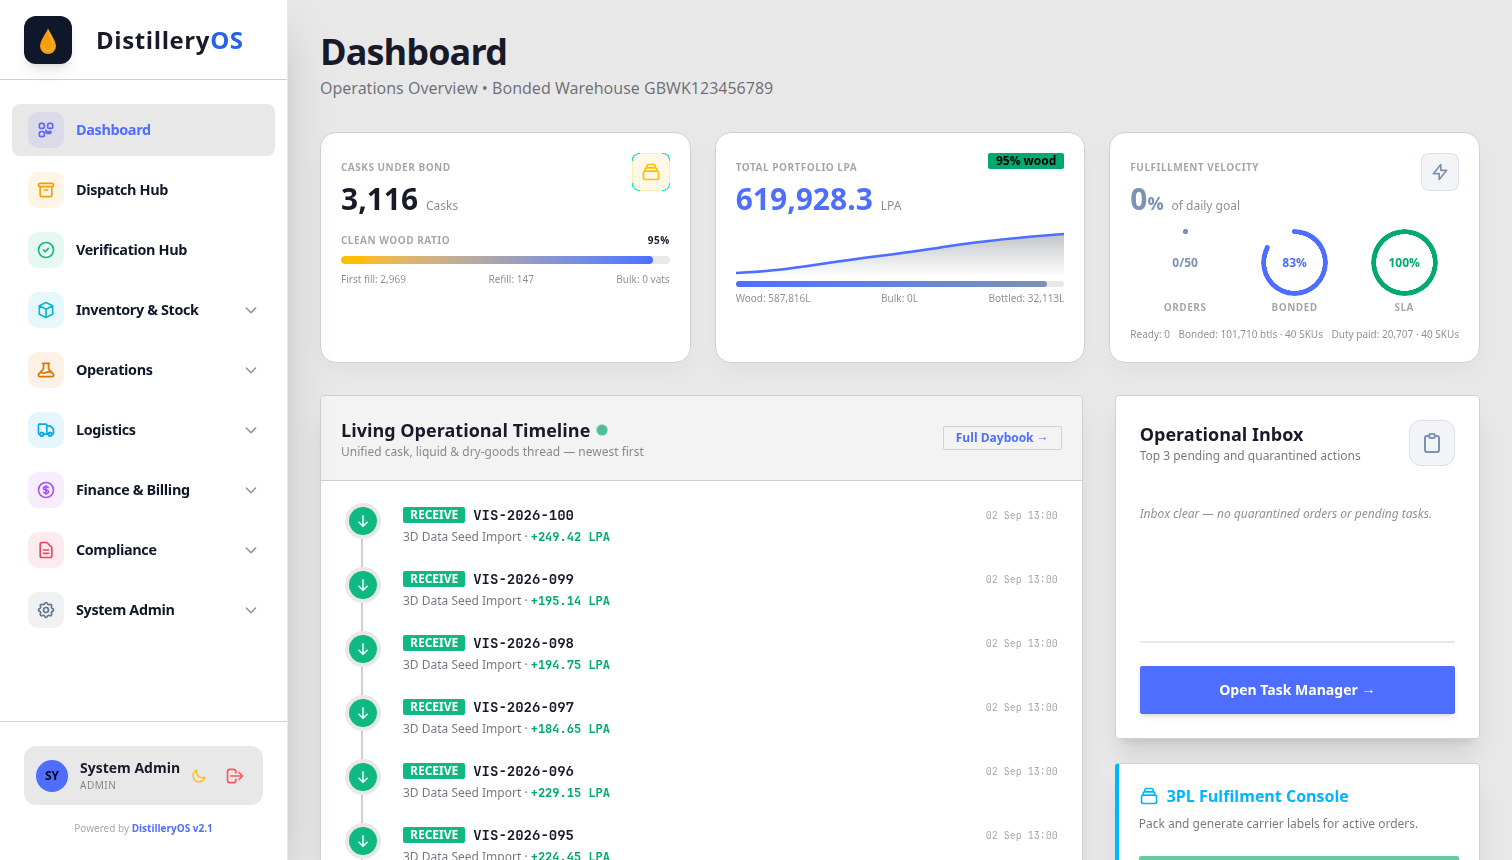Screen dimensions: 1512x860
Task: Click the System Admin gear icon
Action: (x=46, y=610)
